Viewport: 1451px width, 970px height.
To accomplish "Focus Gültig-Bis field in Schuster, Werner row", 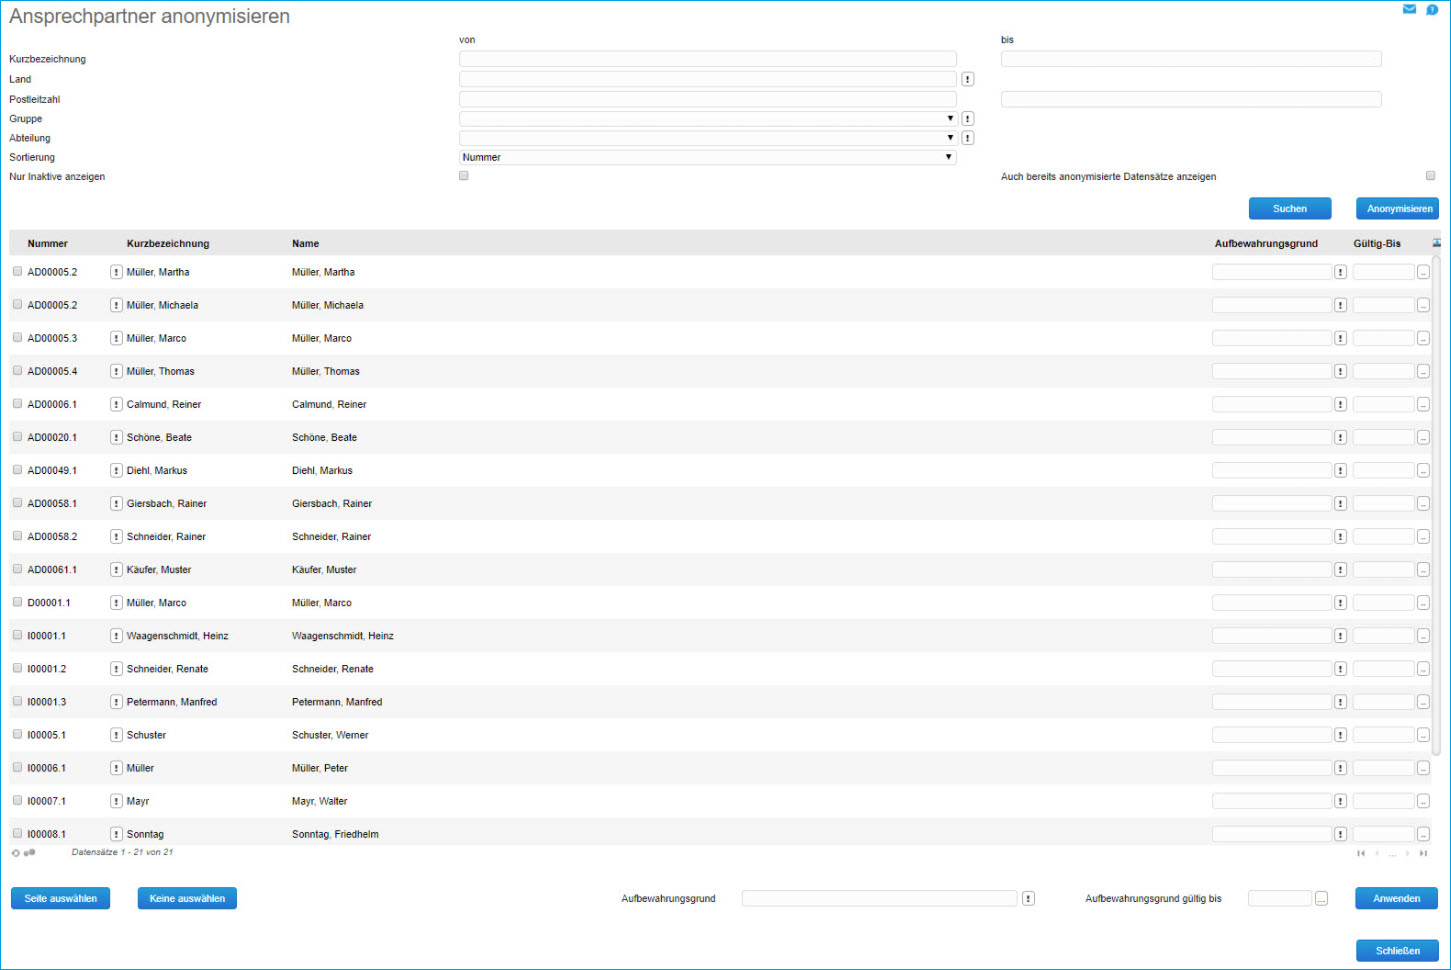I will (1384, 735).
